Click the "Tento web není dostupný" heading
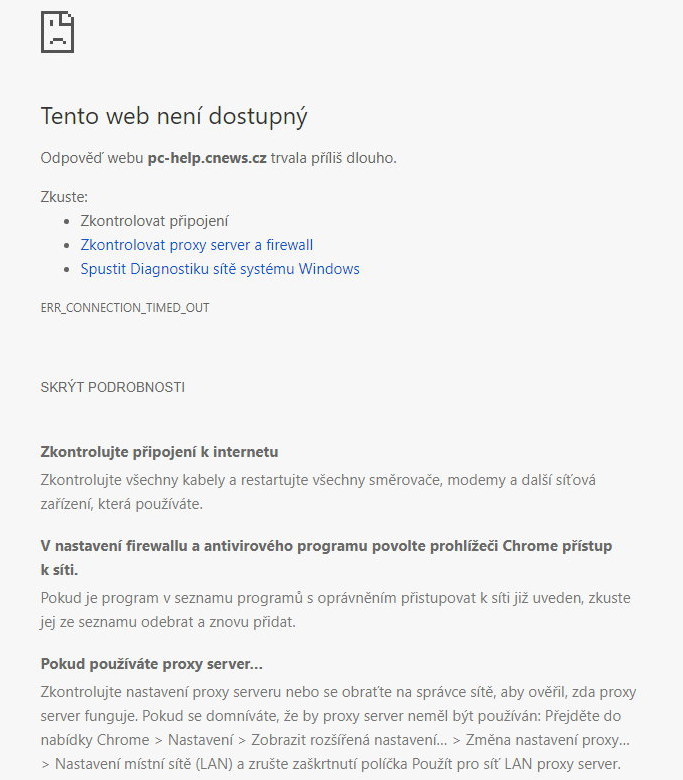Image resolution: width=683 pixels, height=780 pixels. [173, 116]
